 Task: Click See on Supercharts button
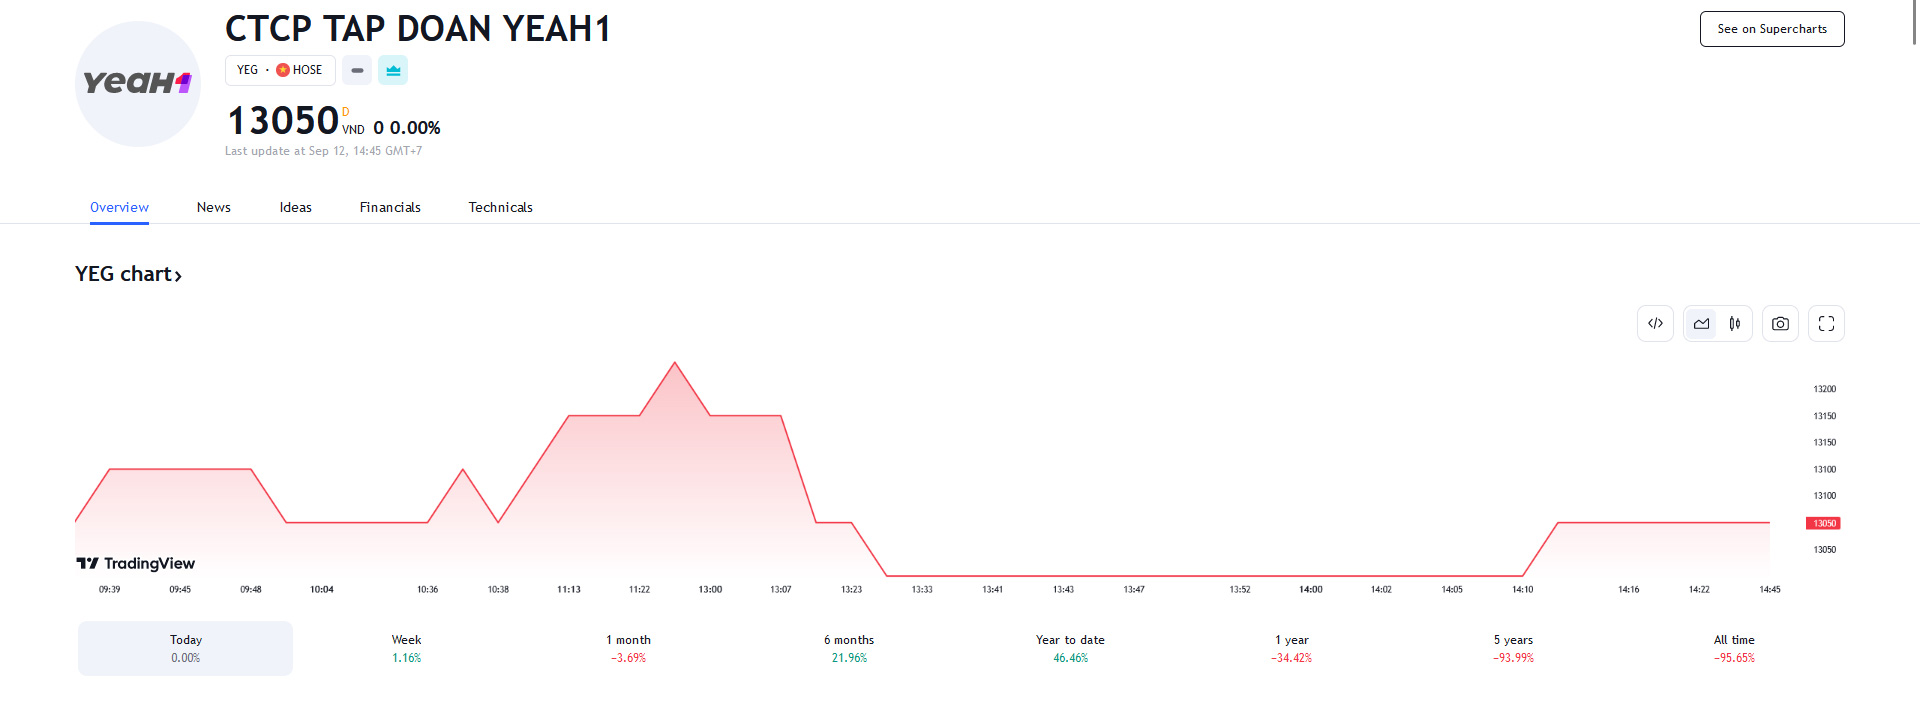(1772, 29)
